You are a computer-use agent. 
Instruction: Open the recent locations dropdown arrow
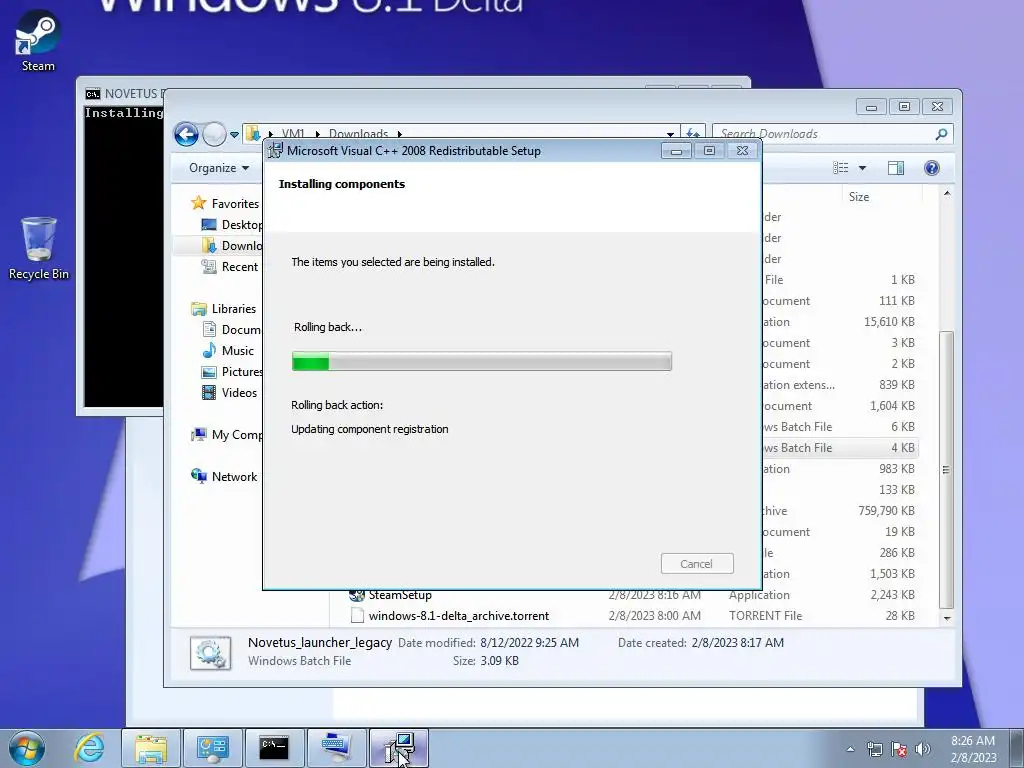pos(234,135)
